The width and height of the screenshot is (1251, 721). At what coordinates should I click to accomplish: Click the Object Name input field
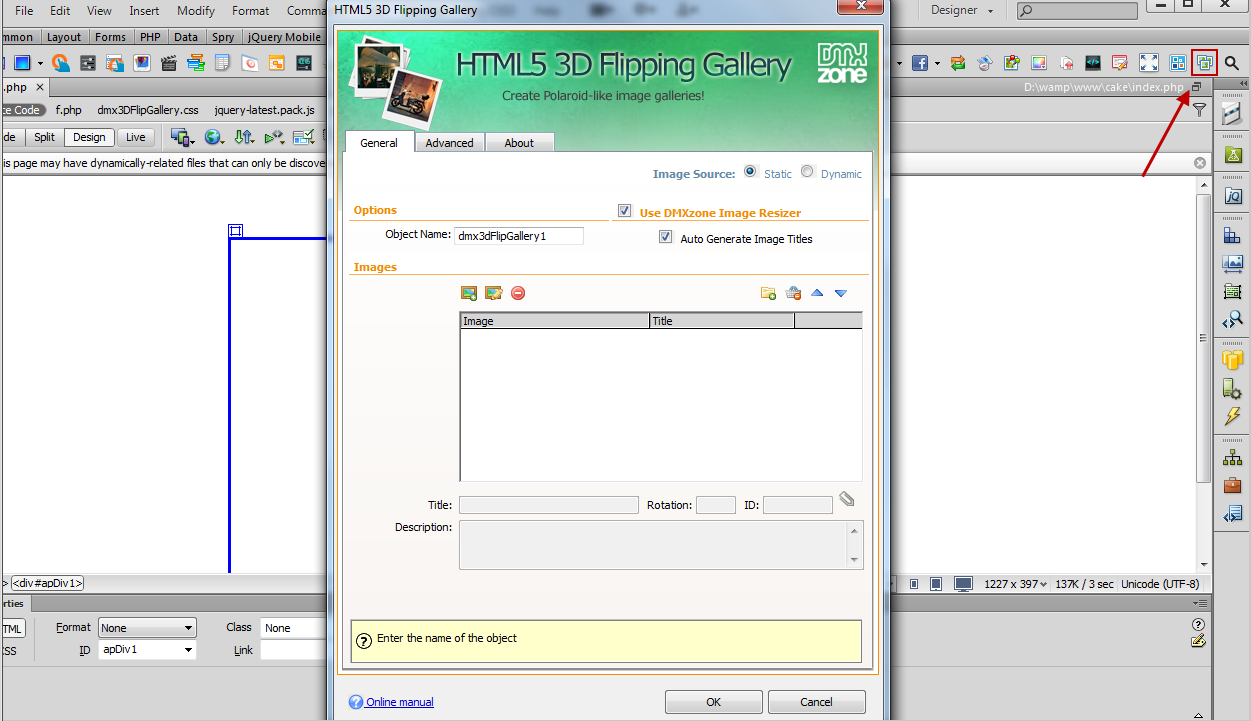(x=519, y=236)
